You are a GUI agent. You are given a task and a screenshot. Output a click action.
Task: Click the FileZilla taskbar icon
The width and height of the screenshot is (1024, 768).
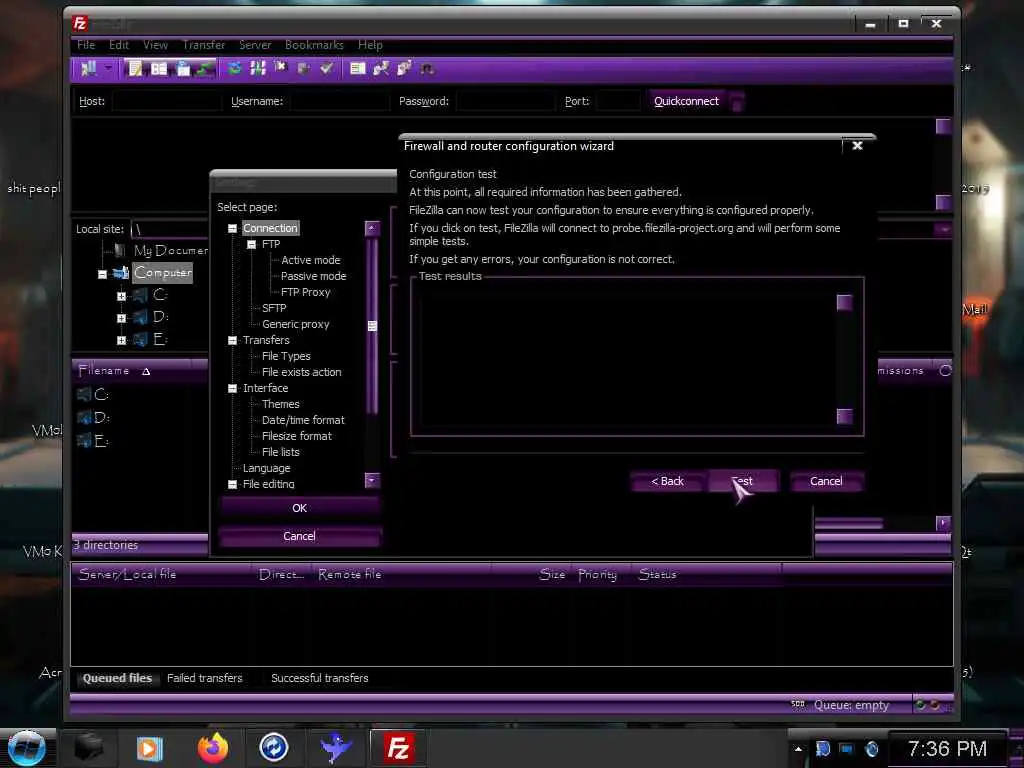398,748
